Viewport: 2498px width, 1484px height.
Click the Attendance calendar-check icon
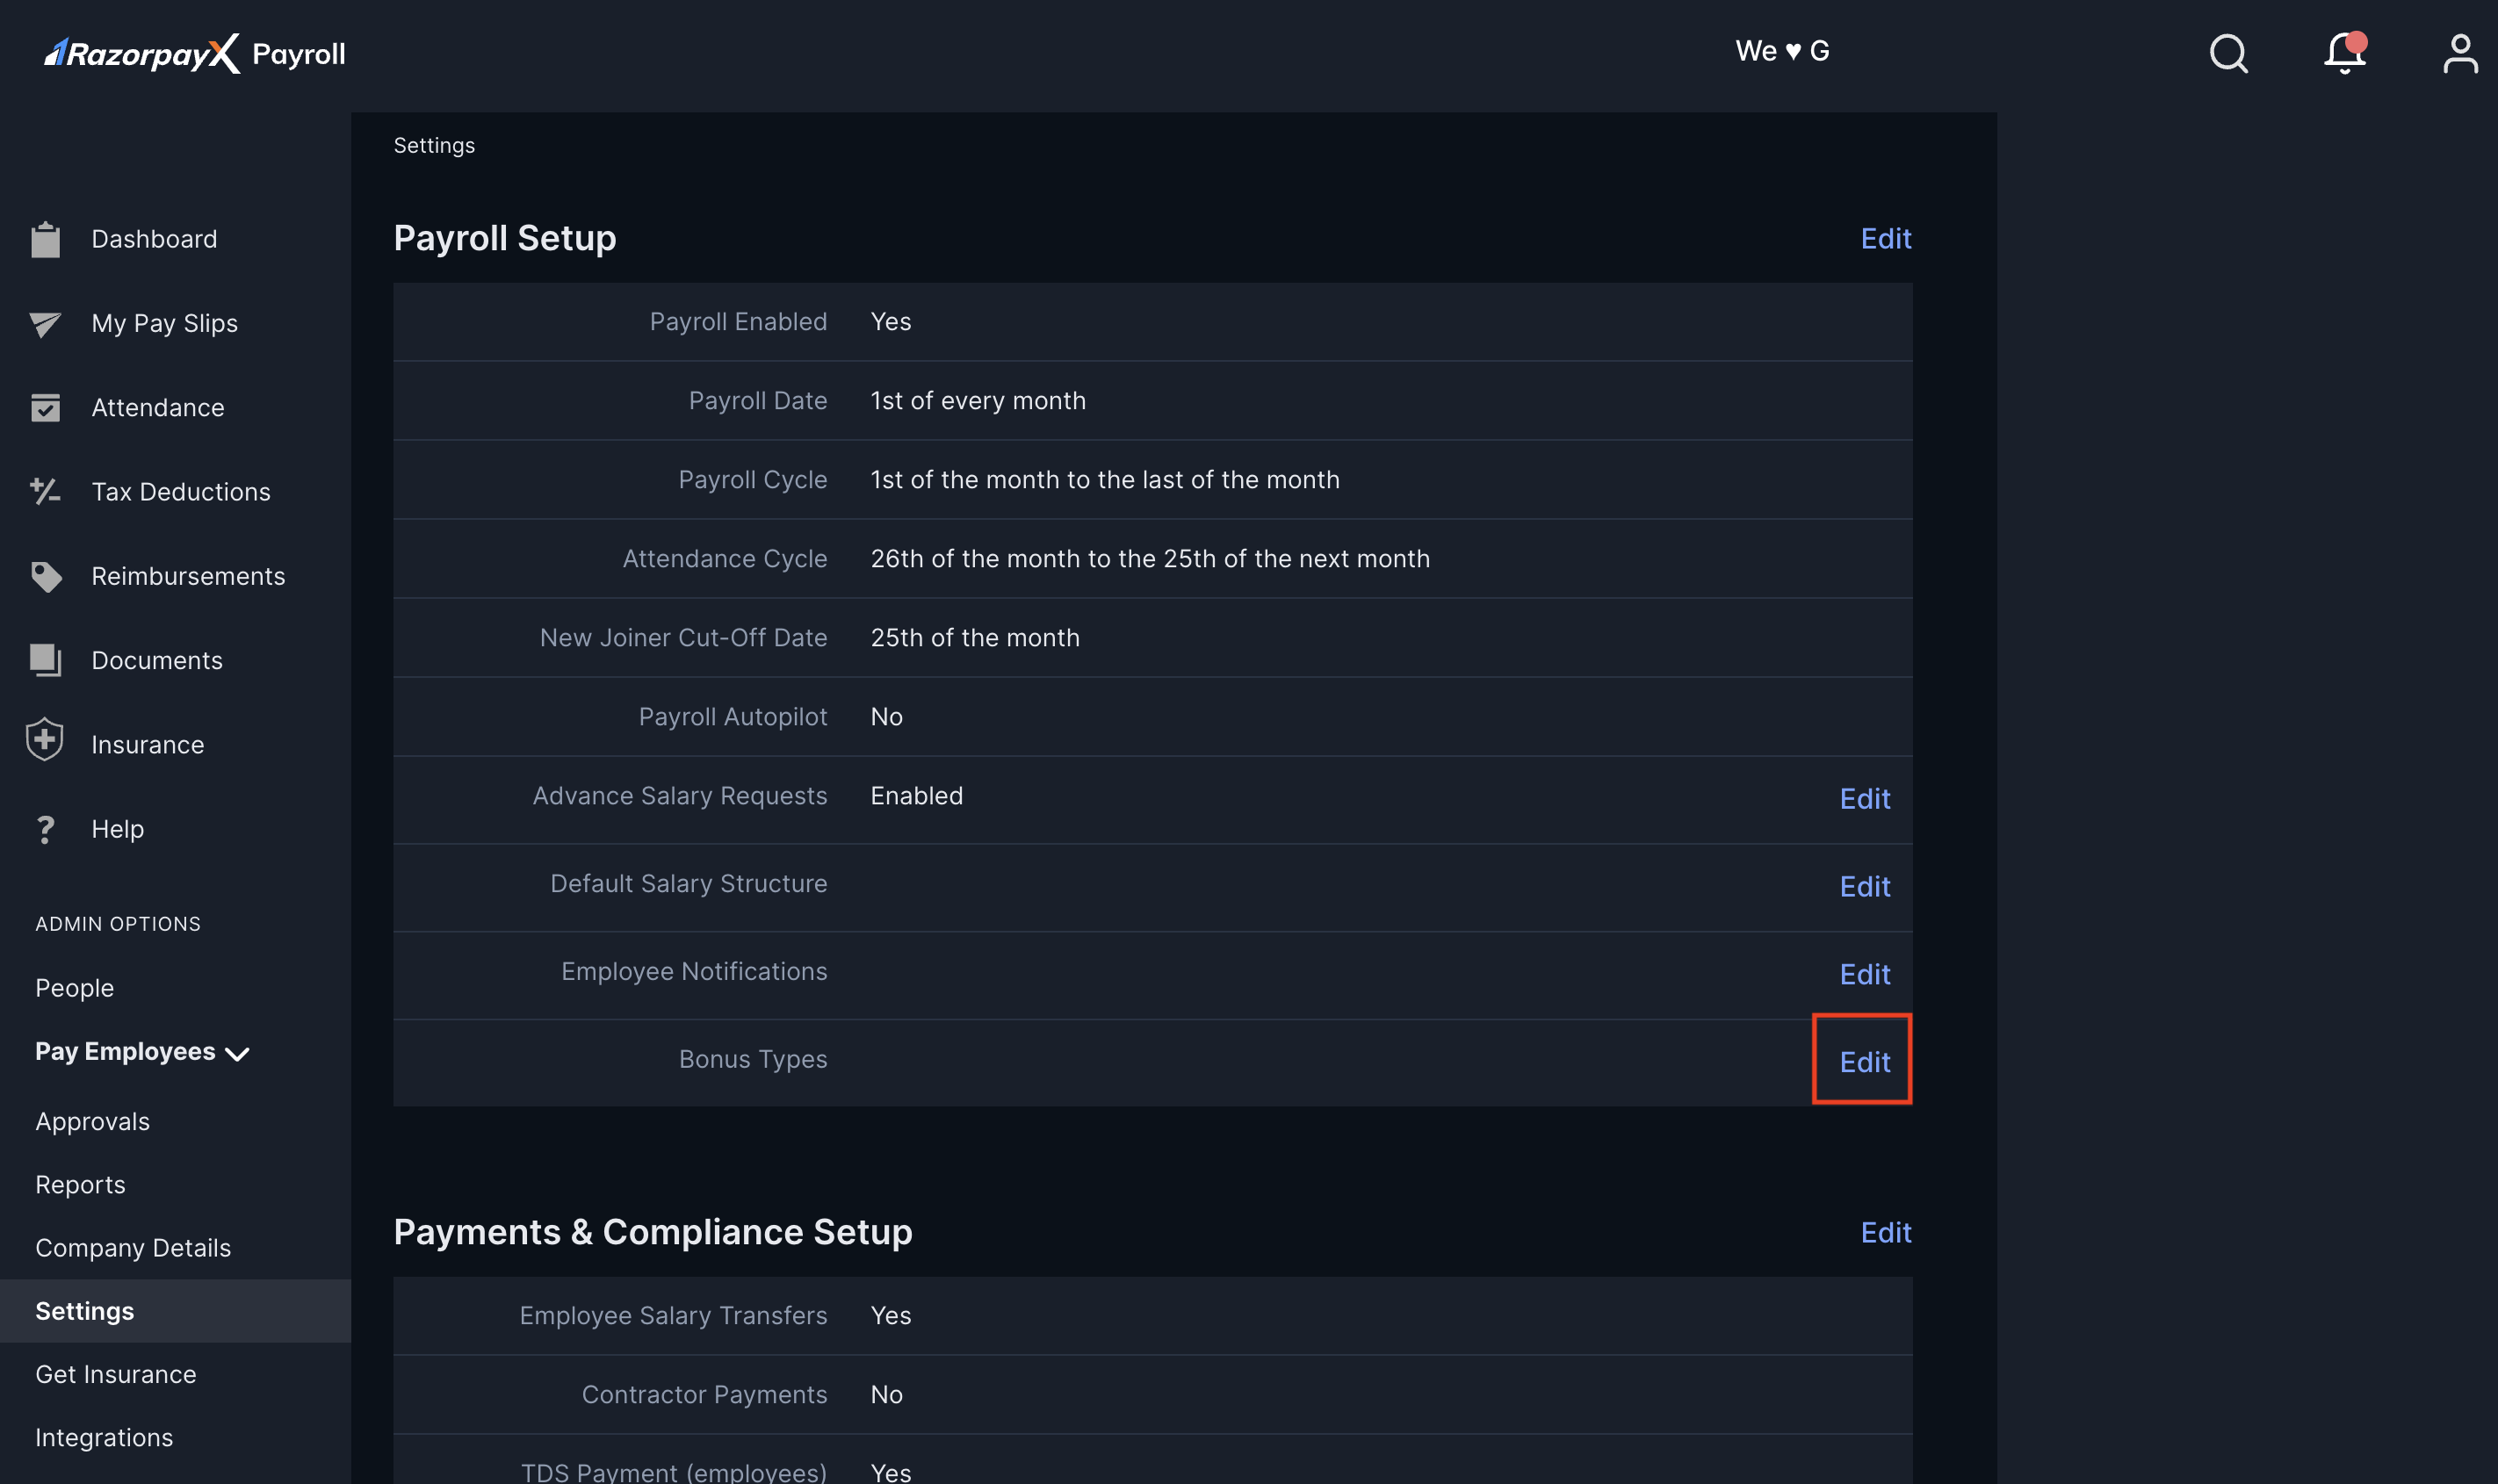pos(45,408)
